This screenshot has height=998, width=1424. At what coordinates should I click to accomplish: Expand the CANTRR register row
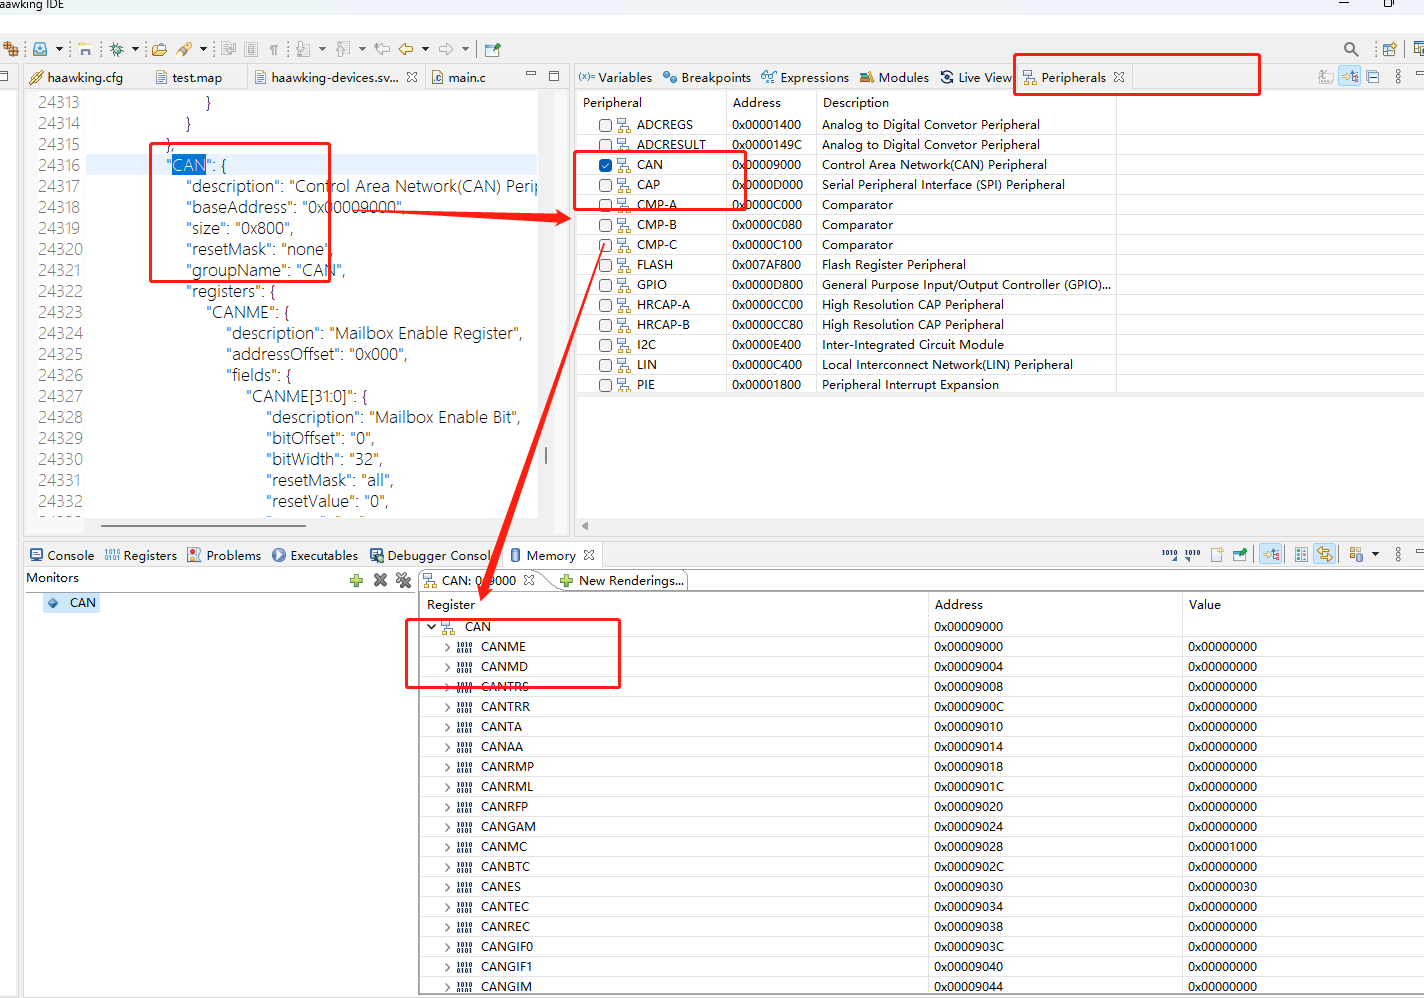[x=447, y=707]
